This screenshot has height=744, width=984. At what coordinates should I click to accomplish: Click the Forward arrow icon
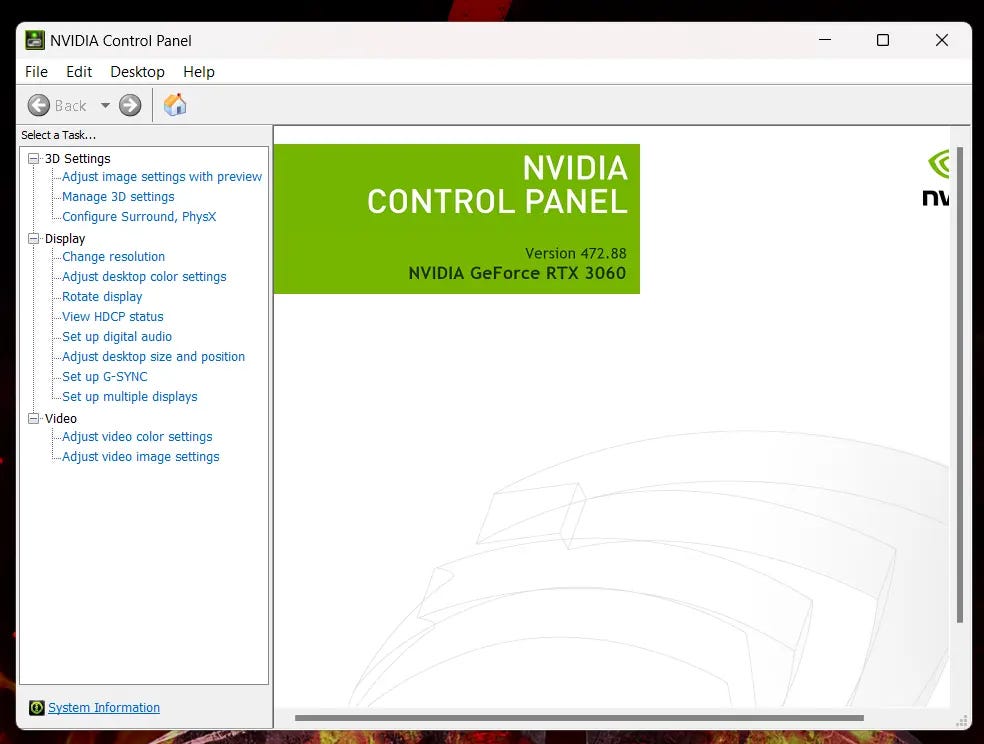[130, 105]
